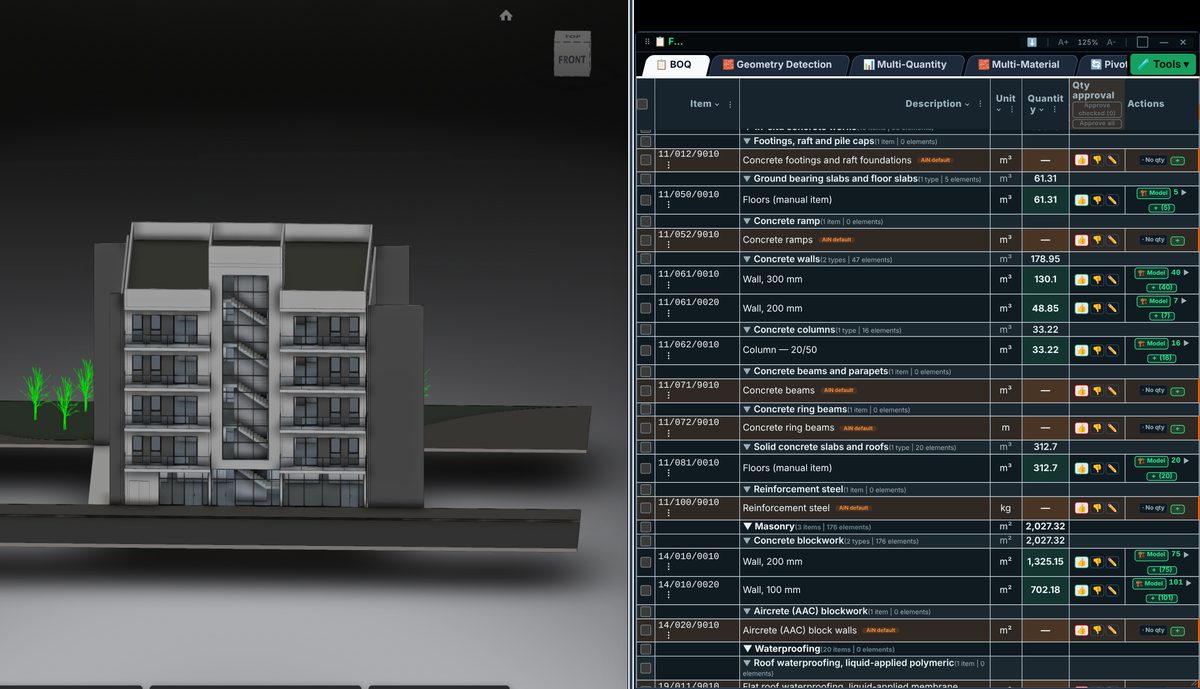Image resolution: width=1200 pixels, height=689 pixels.
Task: Thumbs down Wall, 100 mm 702.18 row
Action: click(1096, 590)
